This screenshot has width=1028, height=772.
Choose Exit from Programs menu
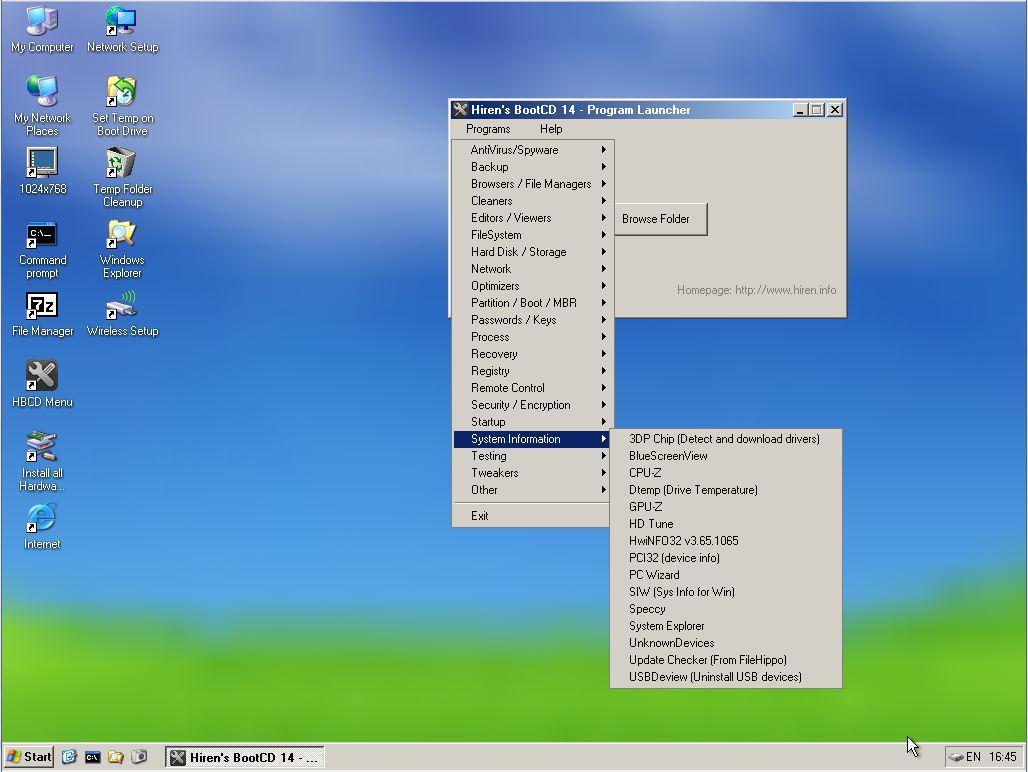tap(532, 516)
